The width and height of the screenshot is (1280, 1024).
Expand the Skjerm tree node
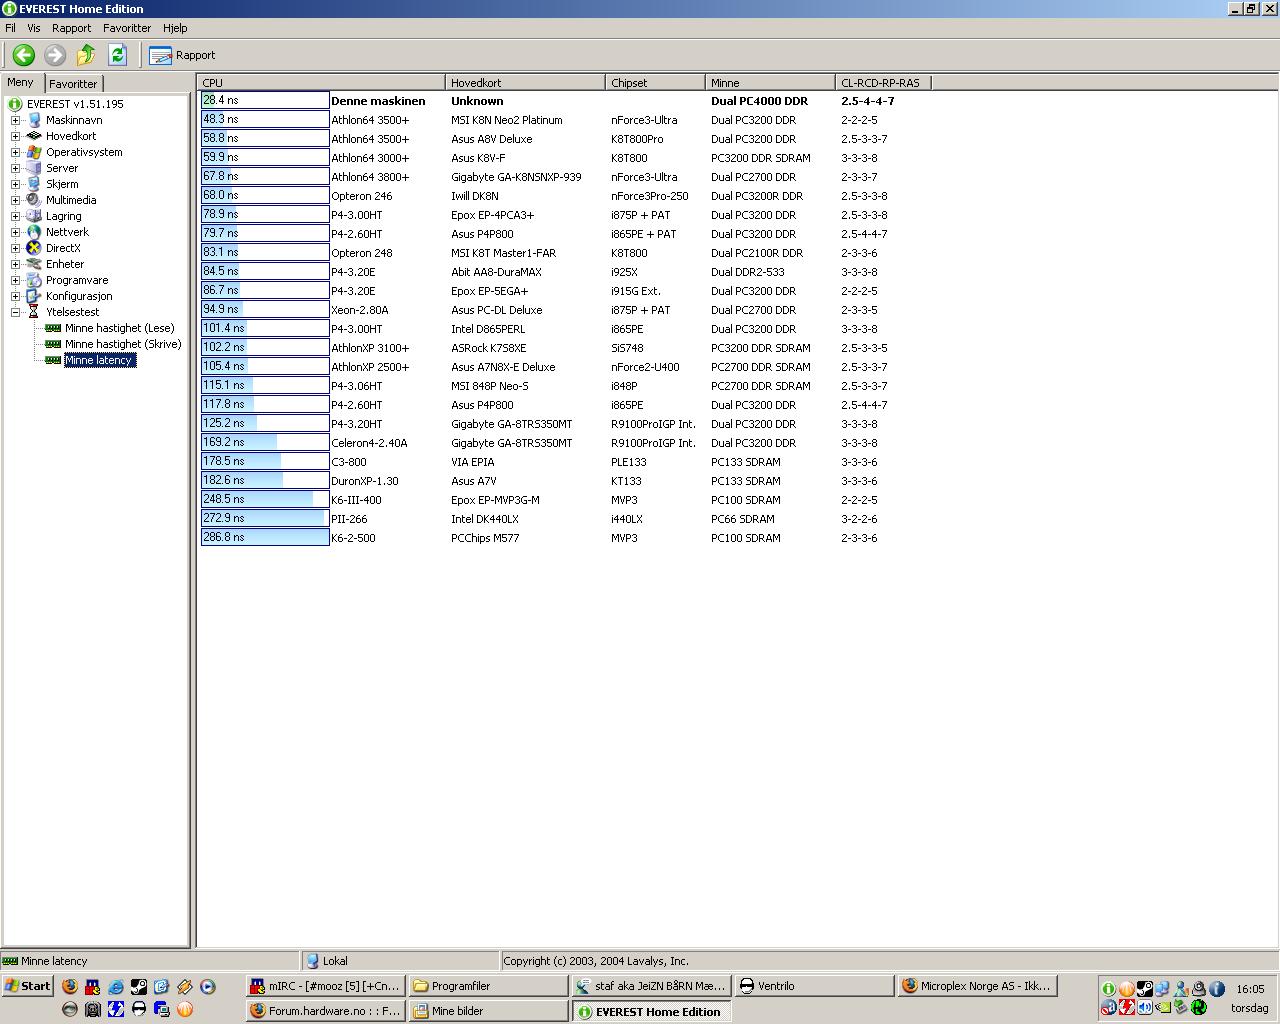(15, 184)
